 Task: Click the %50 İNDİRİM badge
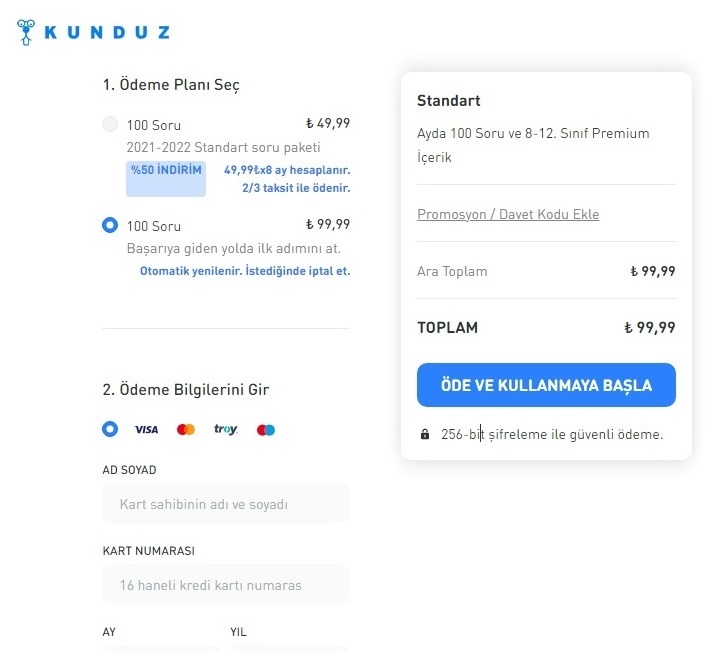(166, 172)
